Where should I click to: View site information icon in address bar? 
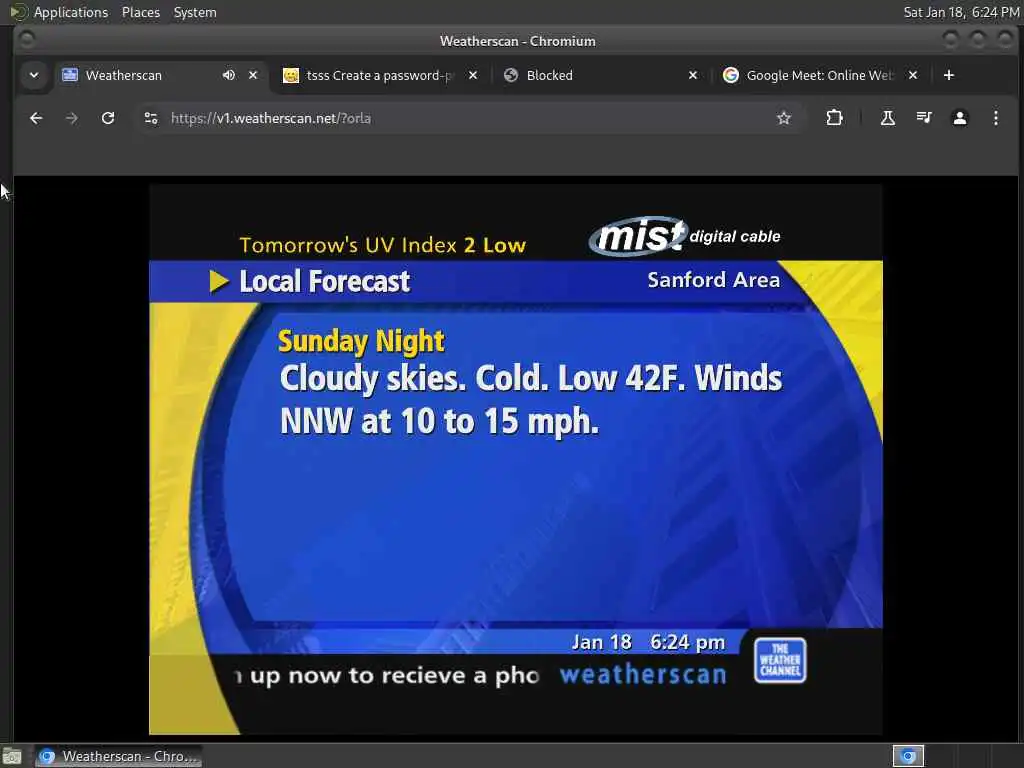(151, 118)
